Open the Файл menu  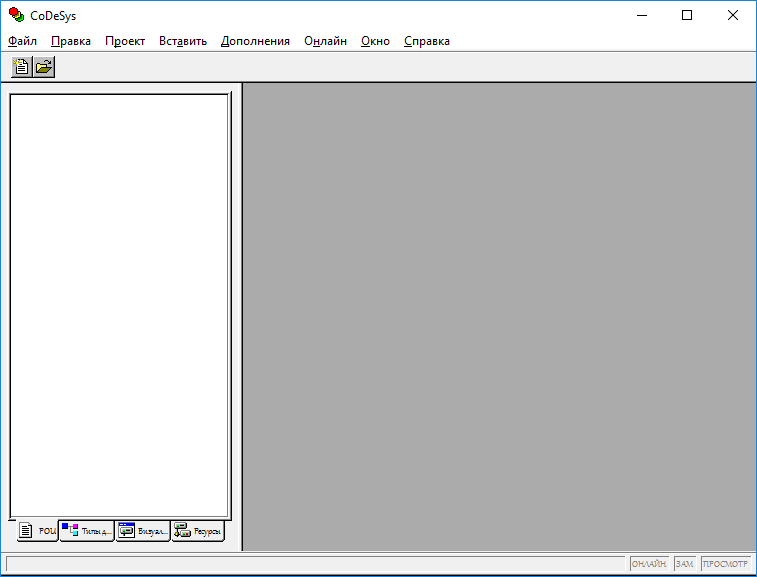22,41
